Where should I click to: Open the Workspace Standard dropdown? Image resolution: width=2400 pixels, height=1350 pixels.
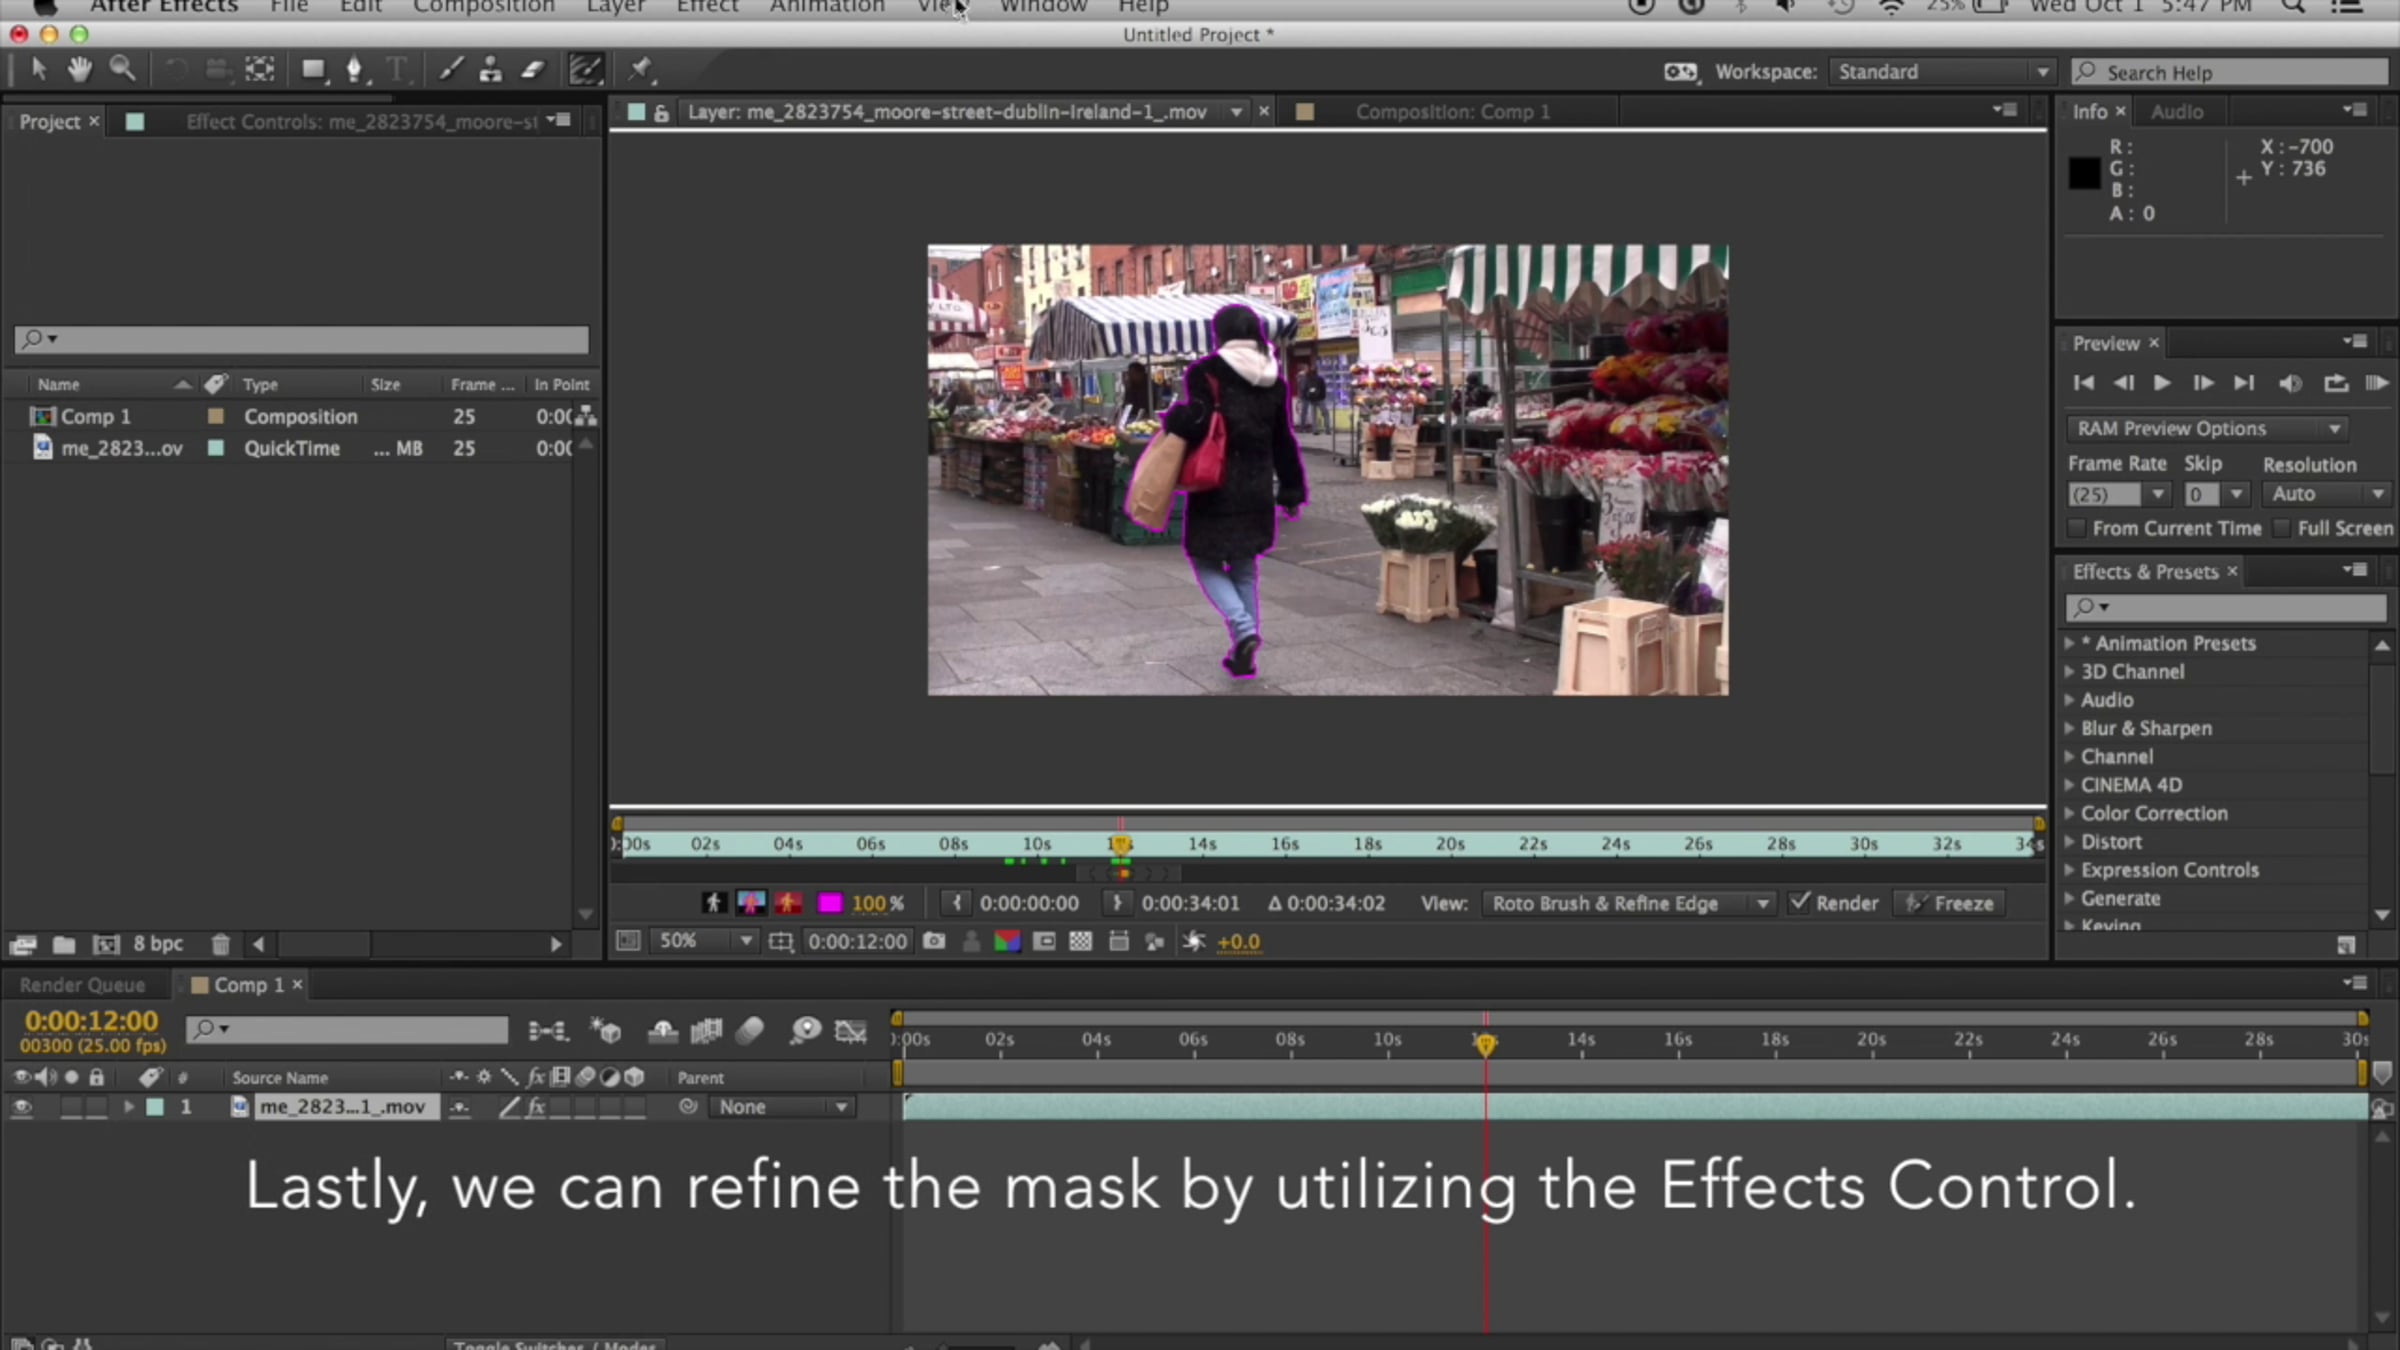point(1940,72)
